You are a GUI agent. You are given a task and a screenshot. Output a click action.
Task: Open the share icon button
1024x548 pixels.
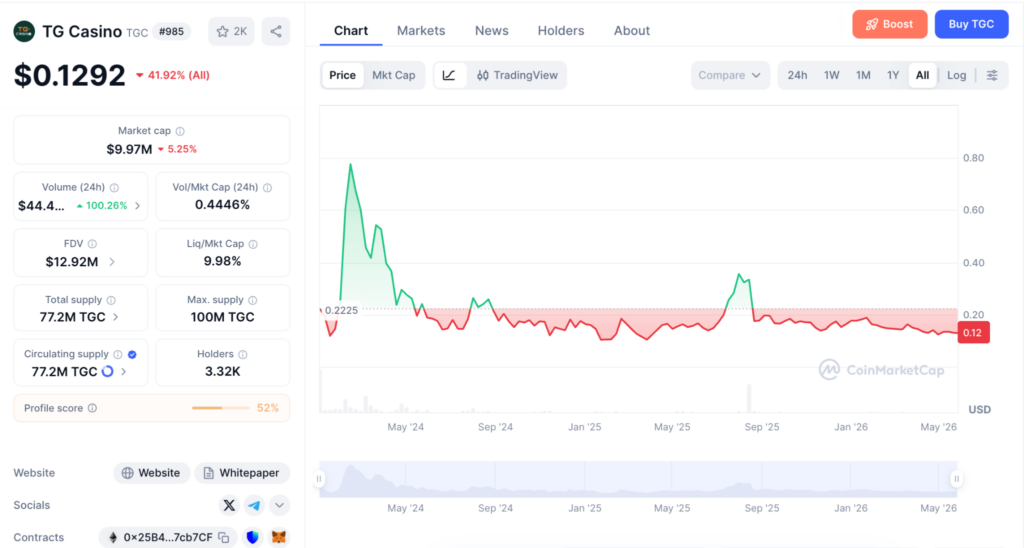coord(276,31)
